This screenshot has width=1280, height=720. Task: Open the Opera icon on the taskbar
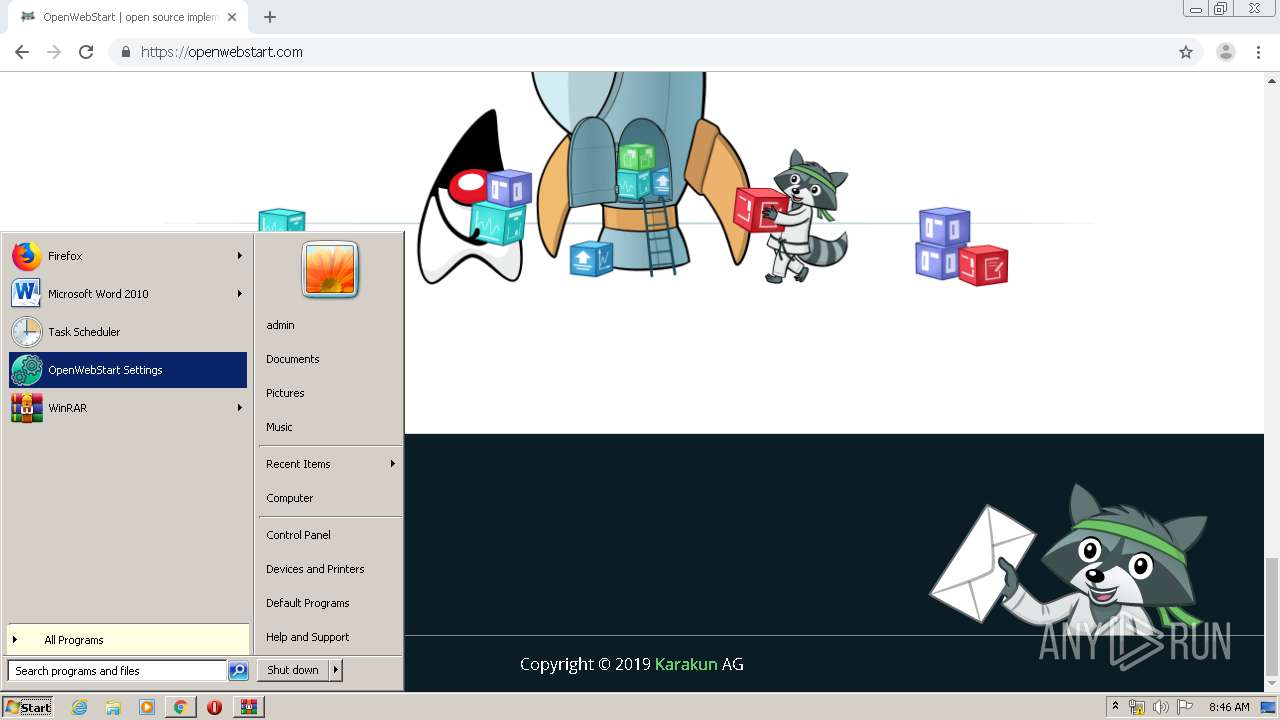coord(214,707)
